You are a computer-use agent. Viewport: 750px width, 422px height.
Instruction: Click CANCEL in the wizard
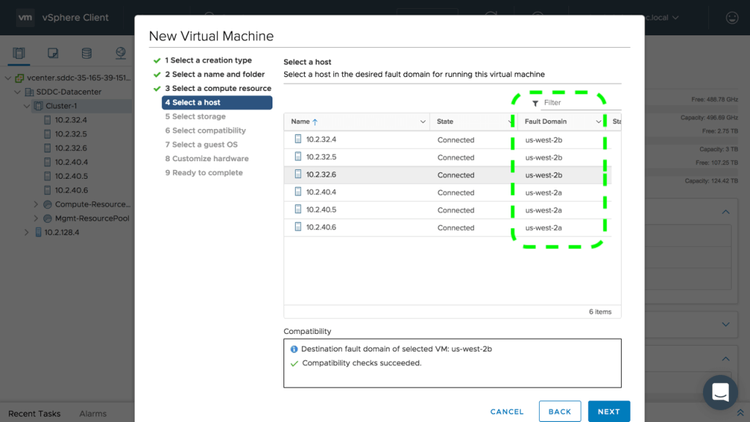(507, 411)
